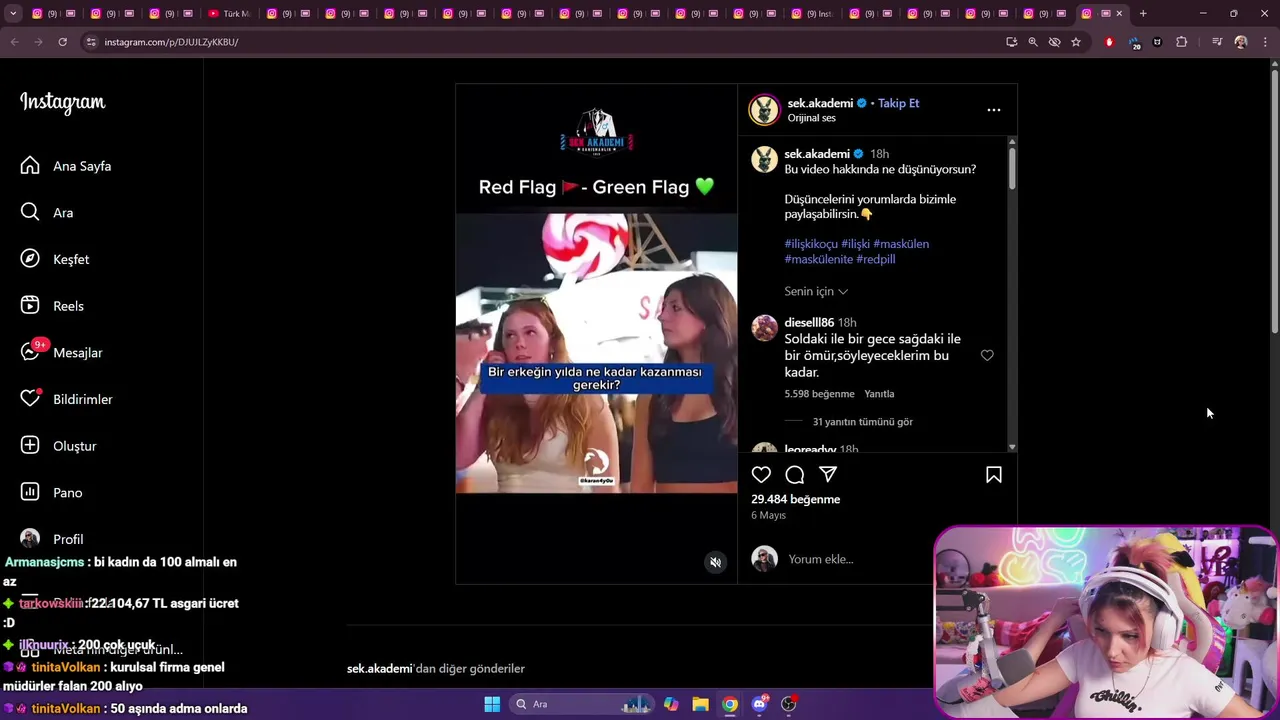This screenshot has width=1280, height=720.
Task: View the 29.484 beğenme likes list
Action: (795, 499)
